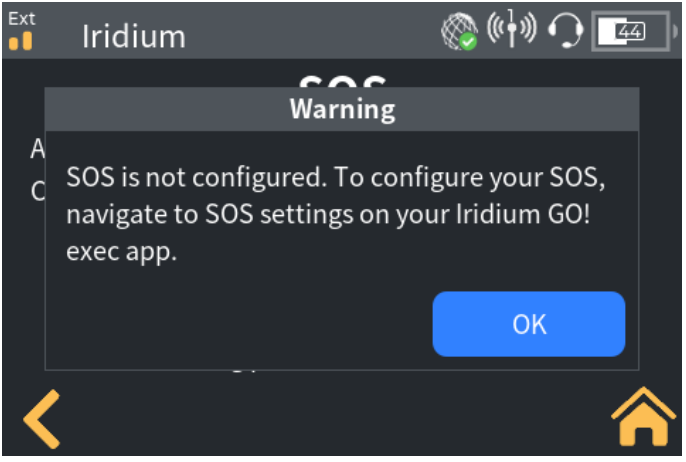Click the small arrow beside battery indicator
Screen dimensions: 686x462
coord(675,32)
